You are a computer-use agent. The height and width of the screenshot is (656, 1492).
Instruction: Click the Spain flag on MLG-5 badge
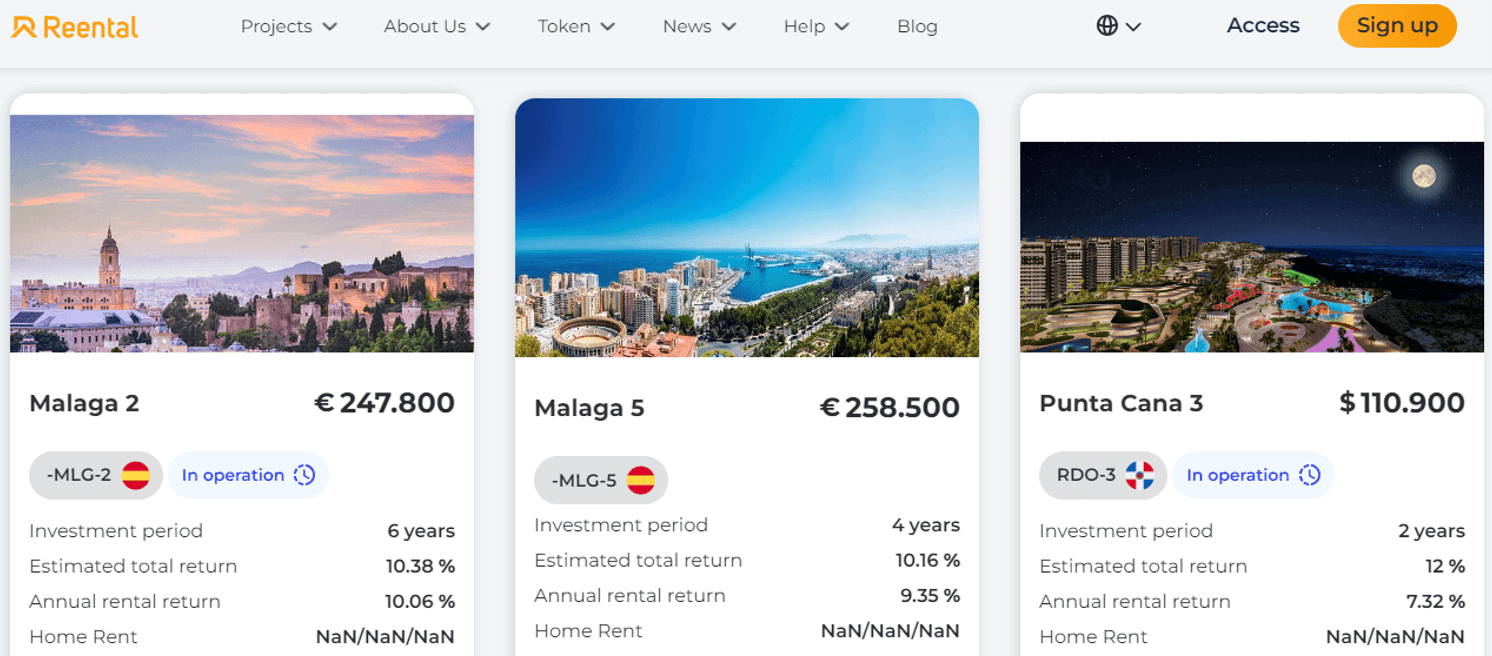[641, 481]
